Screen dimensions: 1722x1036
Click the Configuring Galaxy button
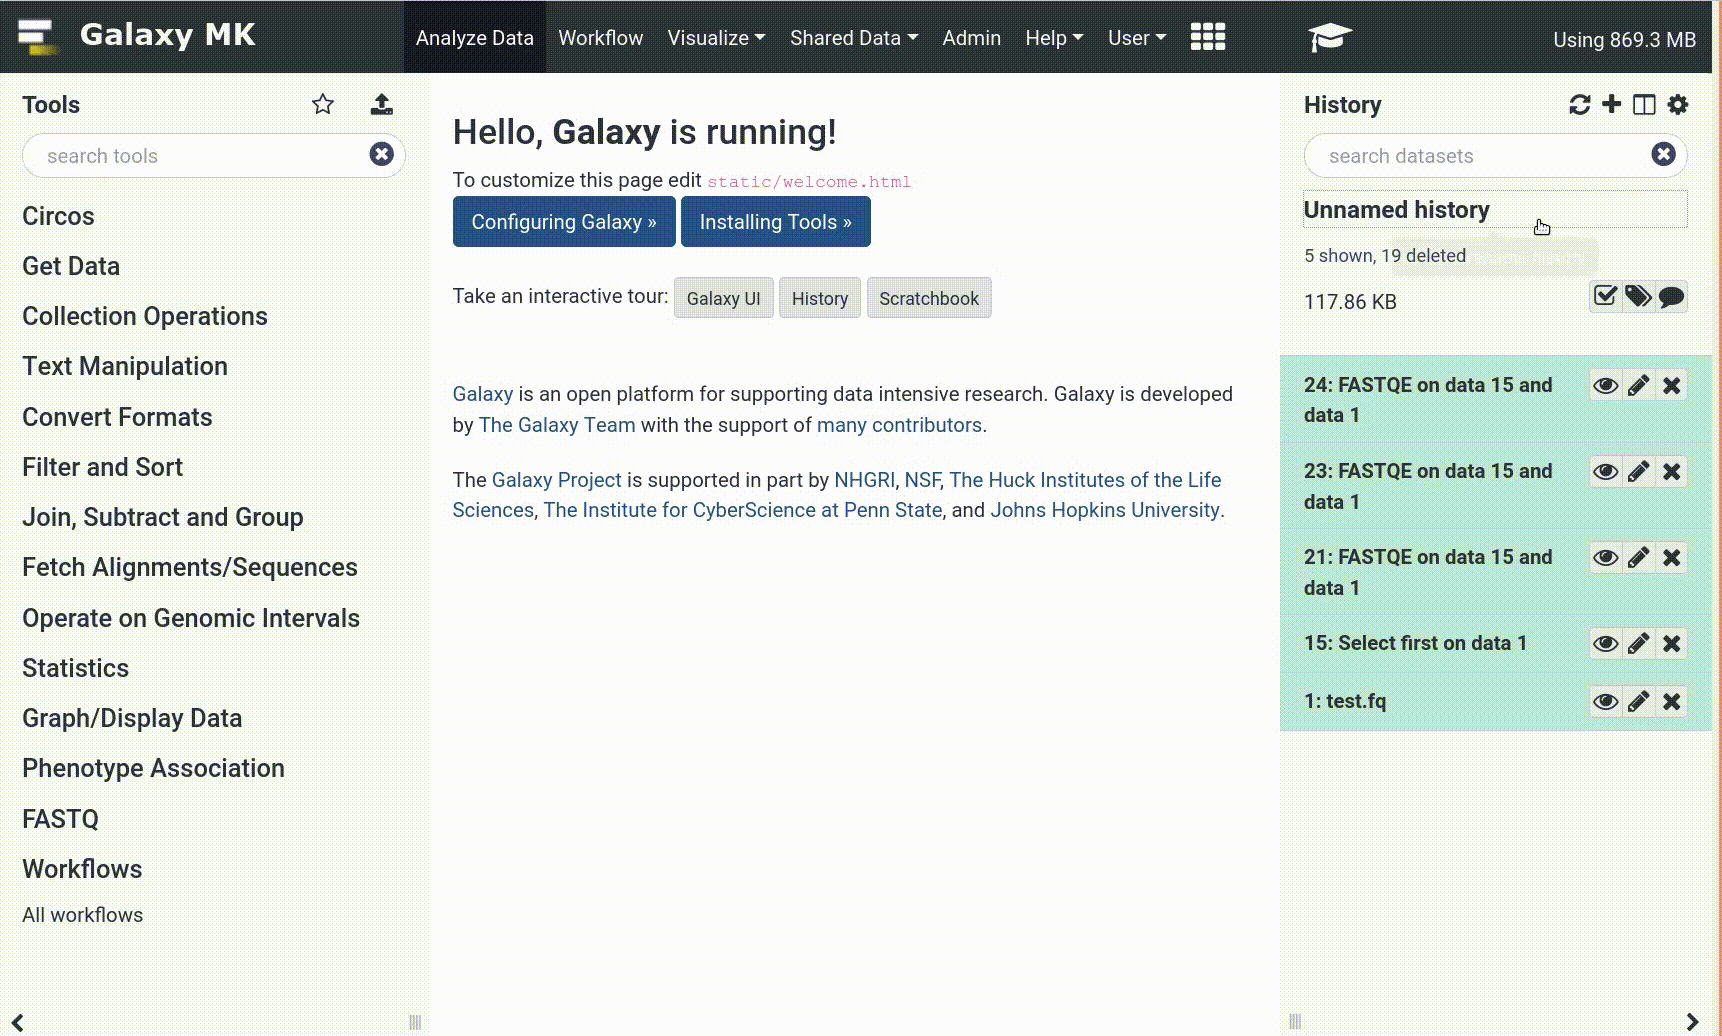click(x=564, y=222)
